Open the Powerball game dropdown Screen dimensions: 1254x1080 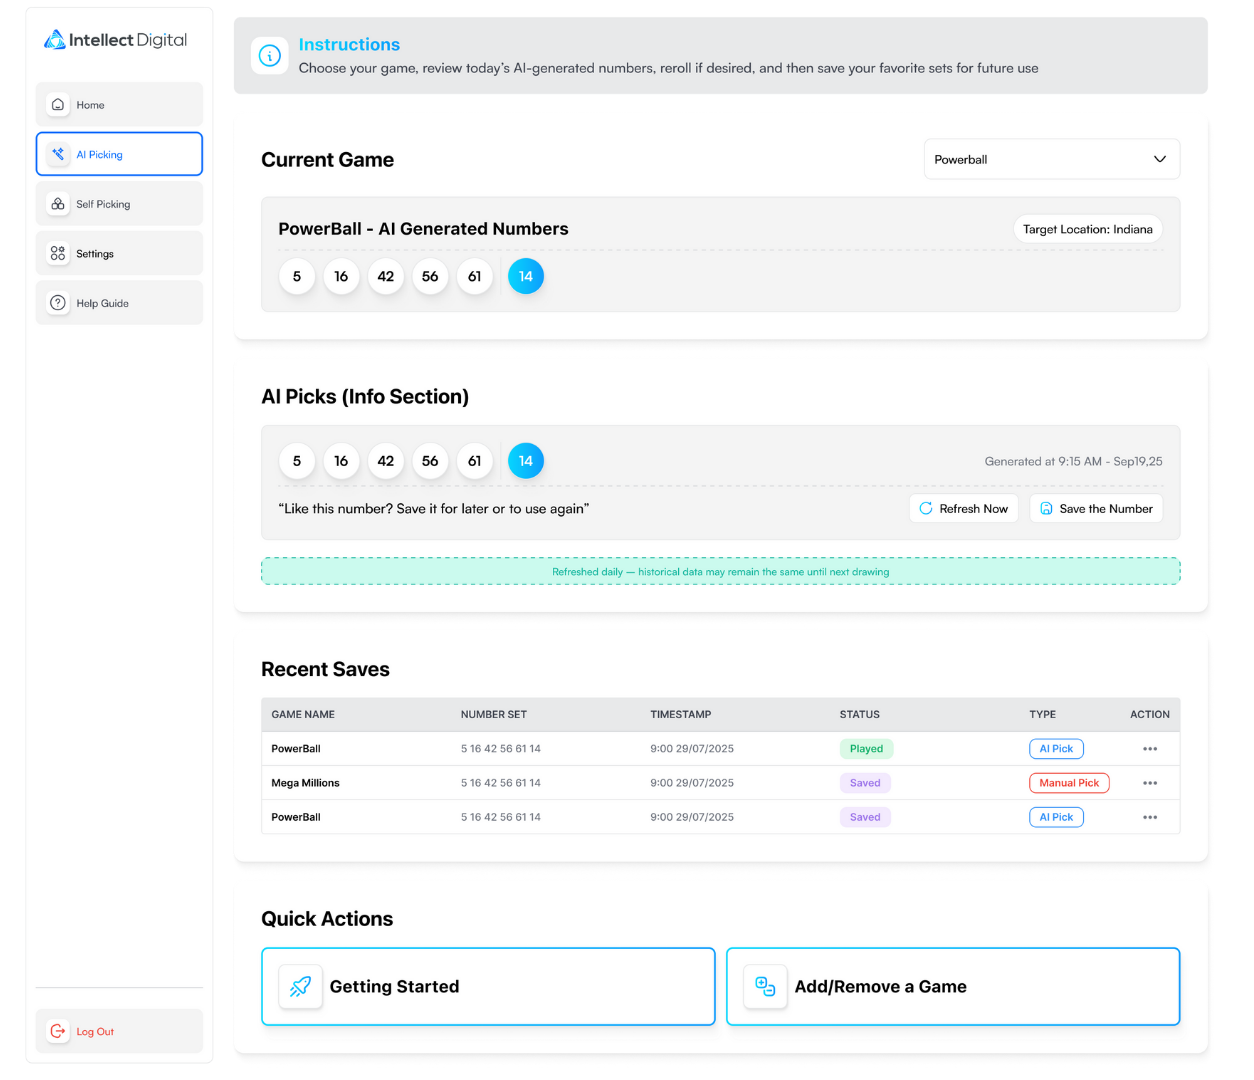pos(1051,160)
